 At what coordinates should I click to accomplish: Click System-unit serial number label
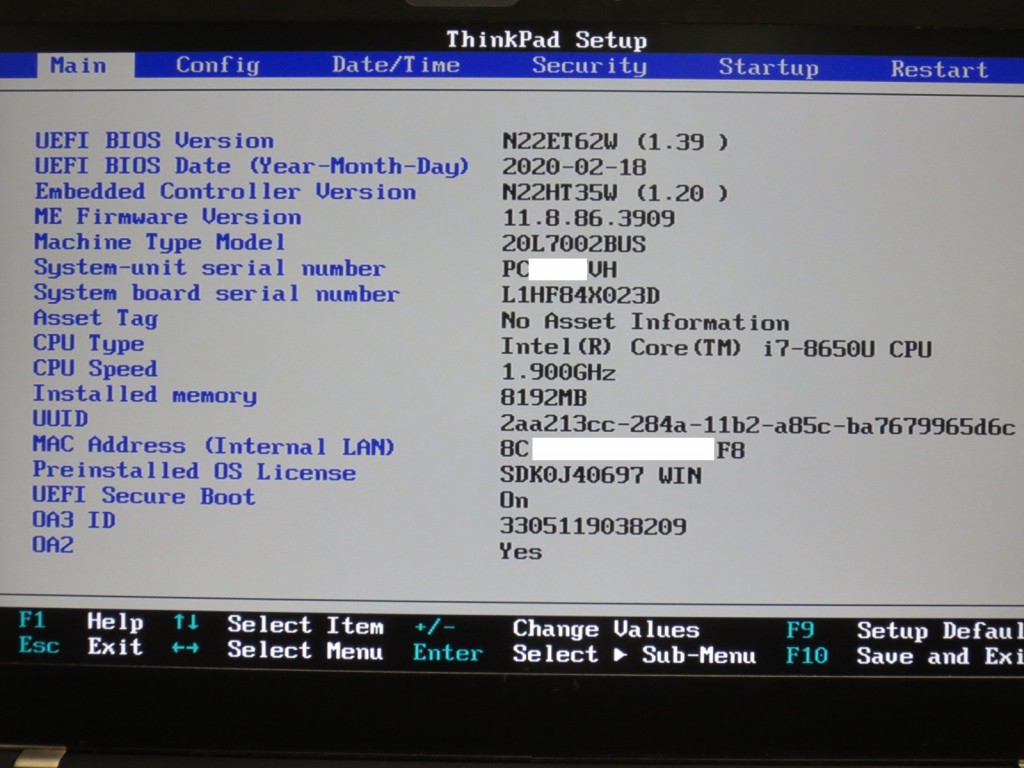[x=209, y=268]
